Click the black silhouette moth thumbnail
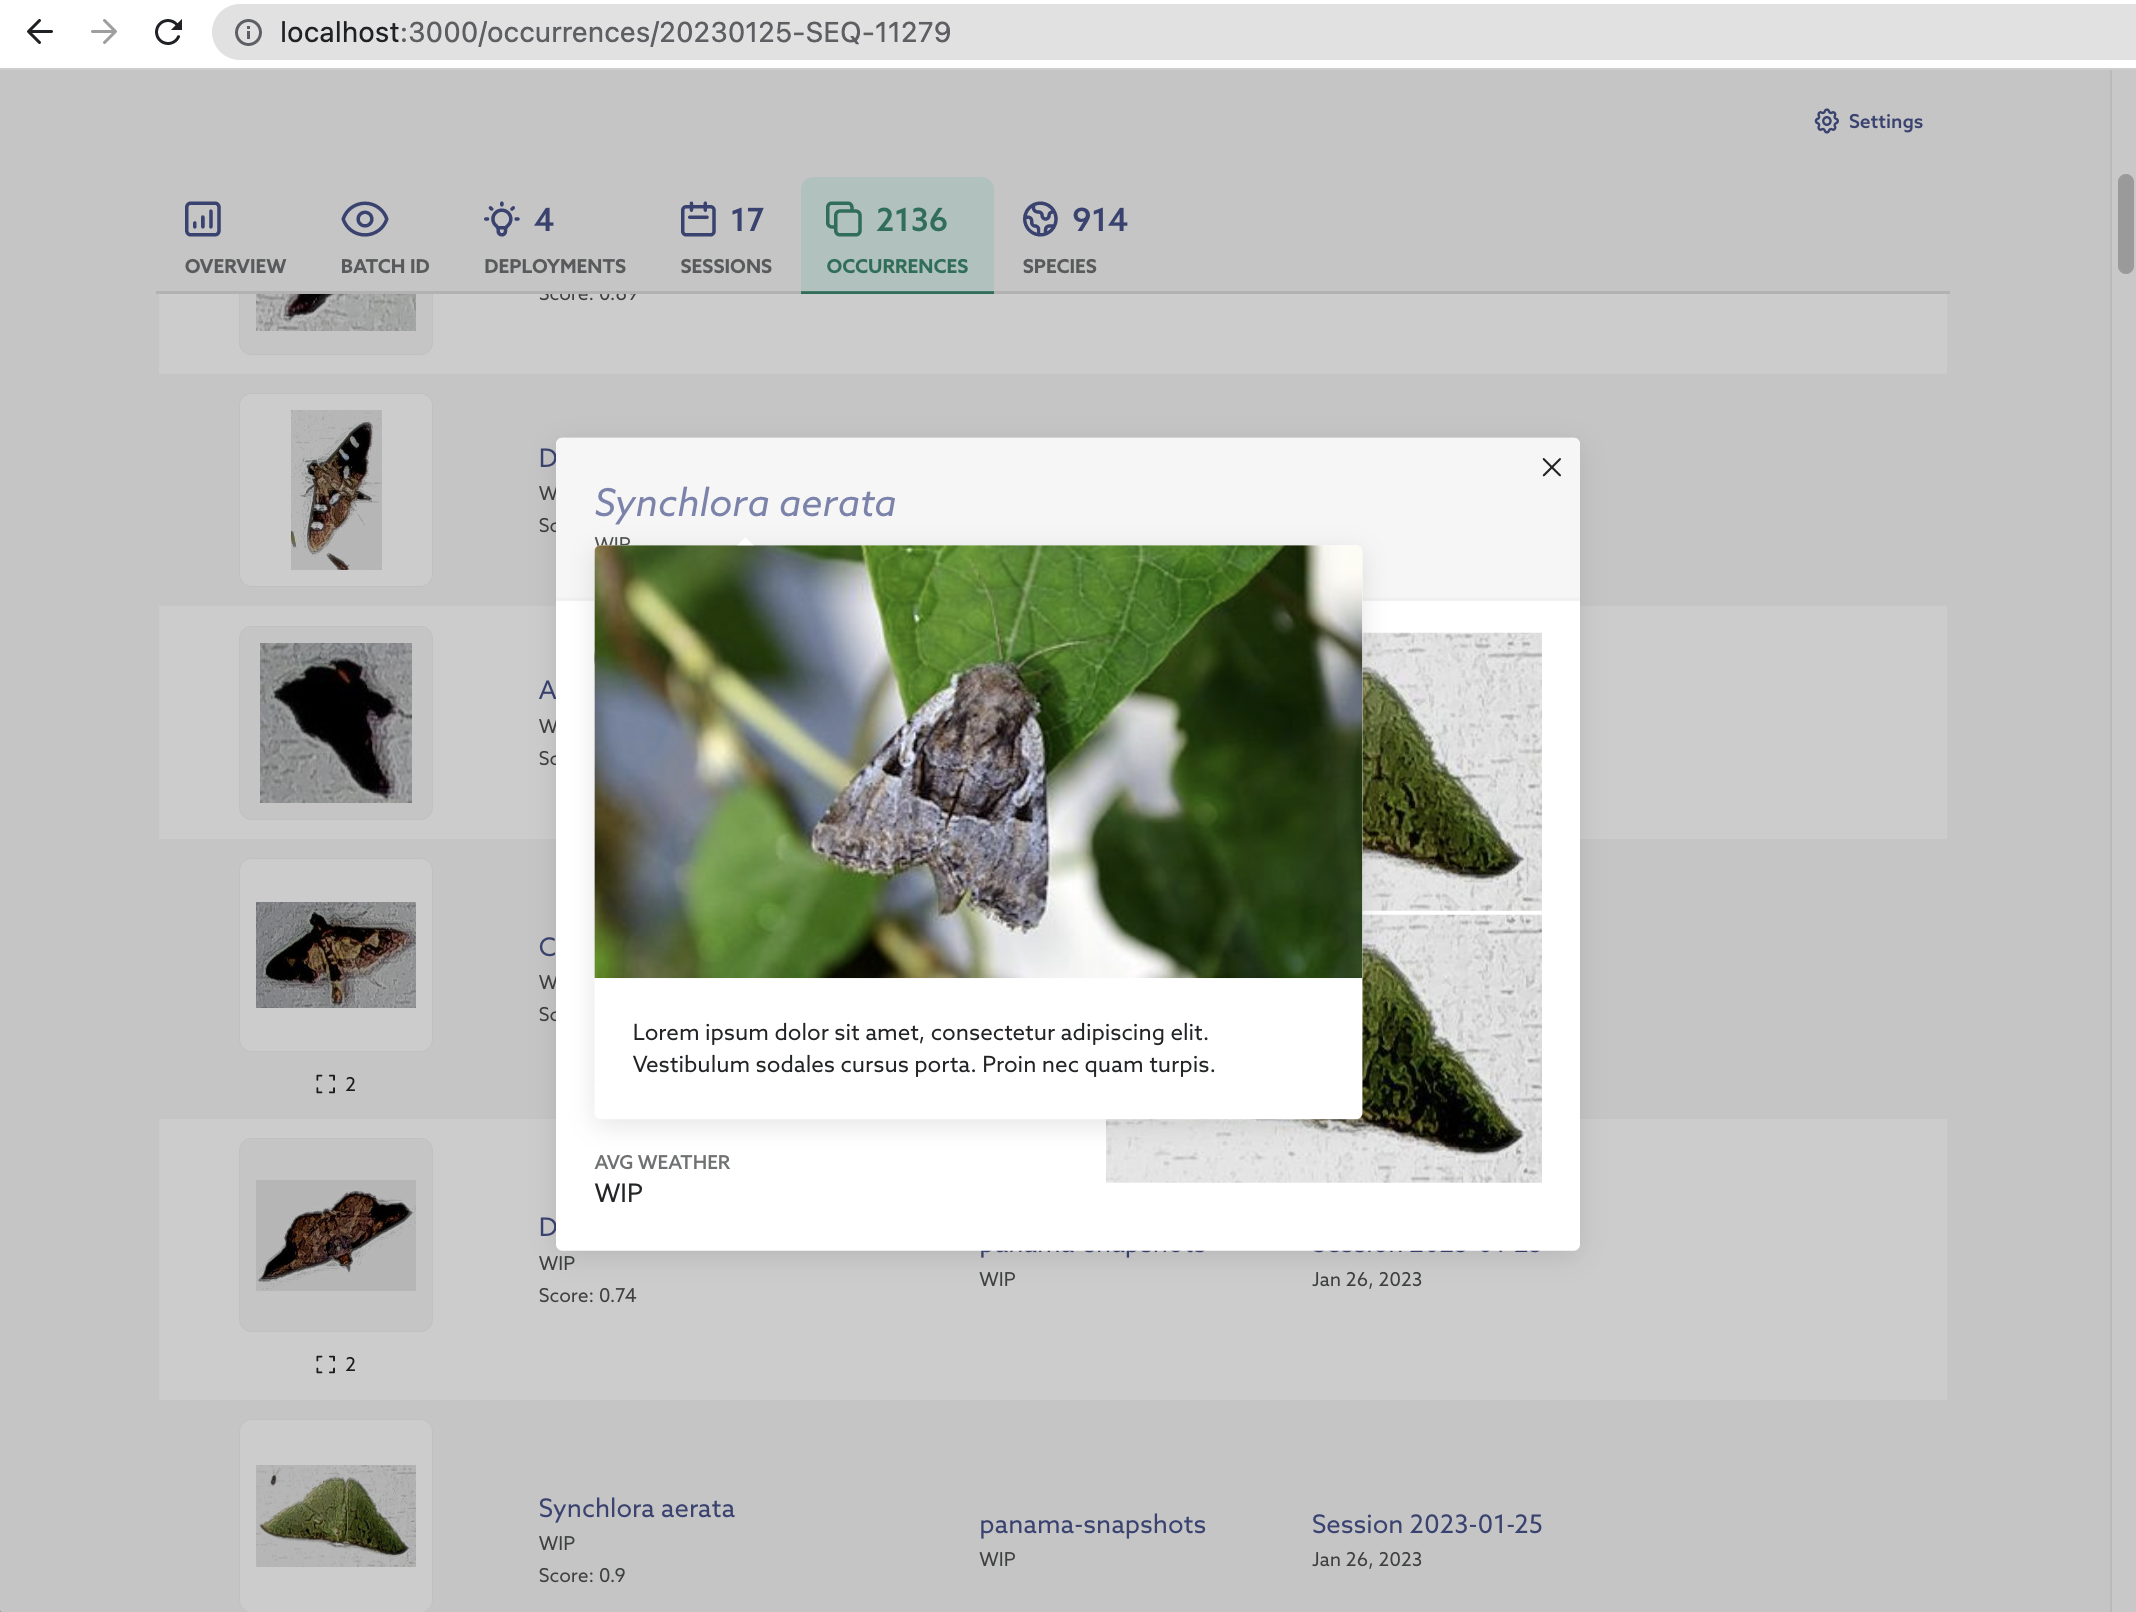This screenshot has width=2136, height=1612. [336, 722]
